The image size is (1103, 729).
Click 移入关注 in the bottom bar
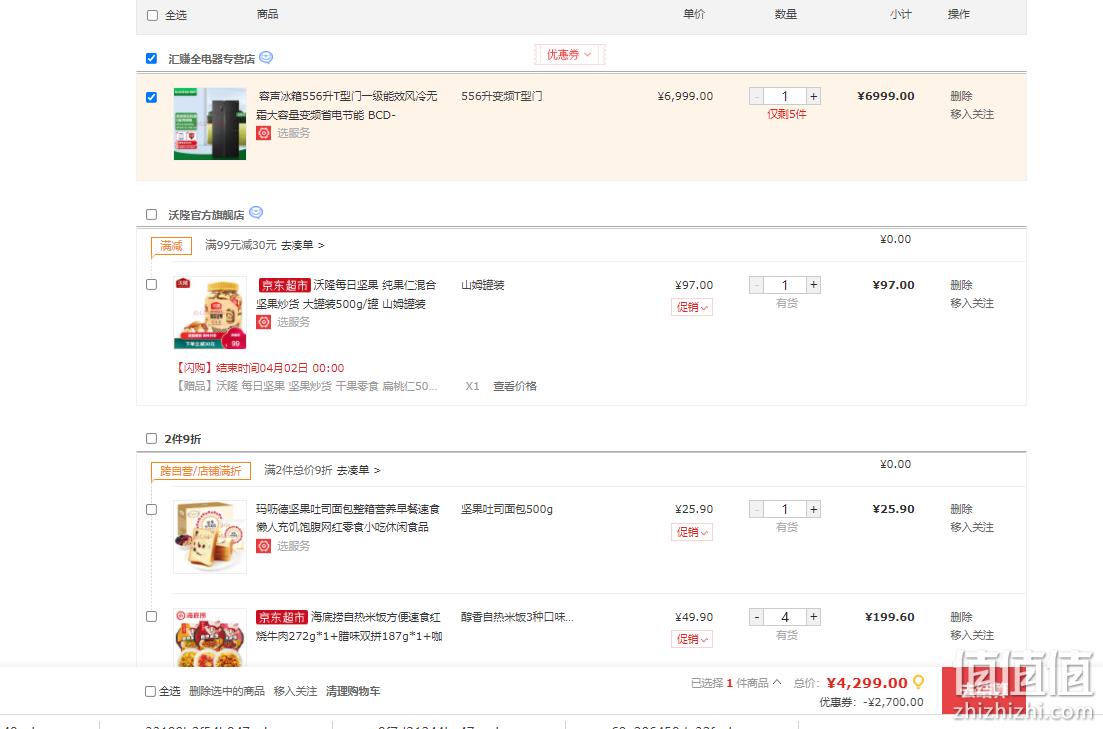(295, 692)
